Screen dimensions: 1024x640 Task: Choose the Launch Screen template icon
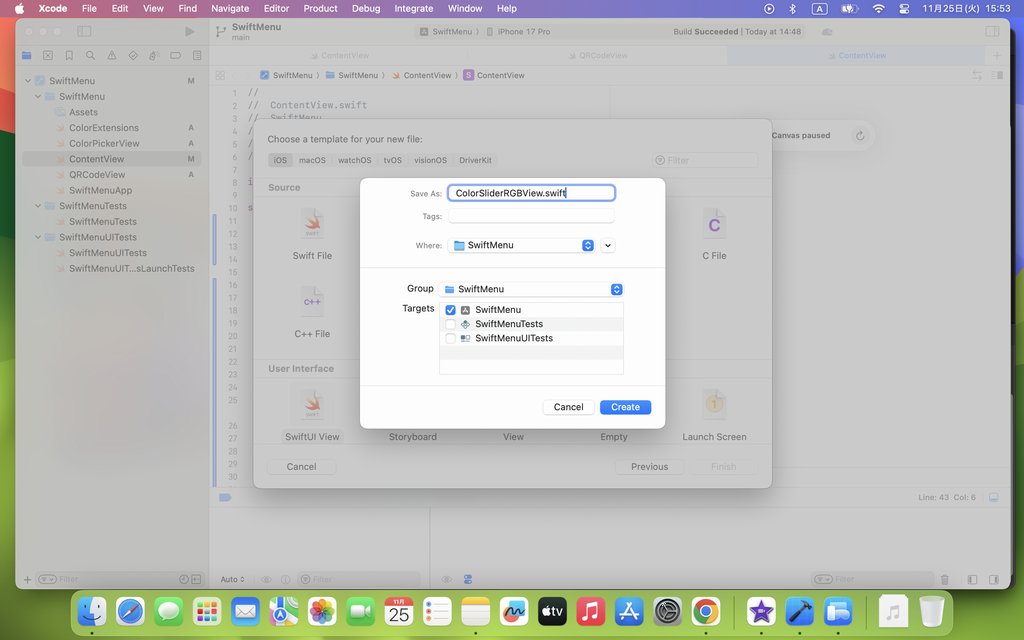(713, 405)
